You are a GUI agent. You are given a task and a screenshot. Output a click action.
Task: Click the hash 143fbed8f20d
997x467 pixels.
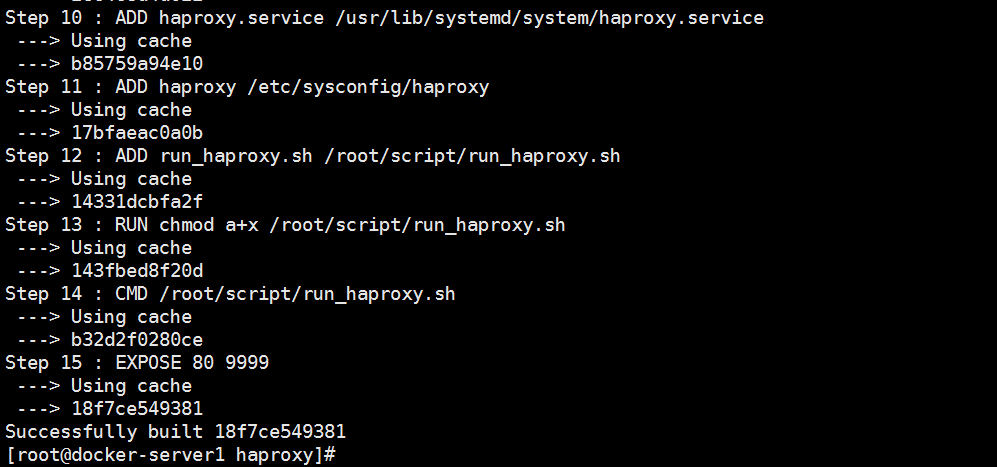(137, 270)
